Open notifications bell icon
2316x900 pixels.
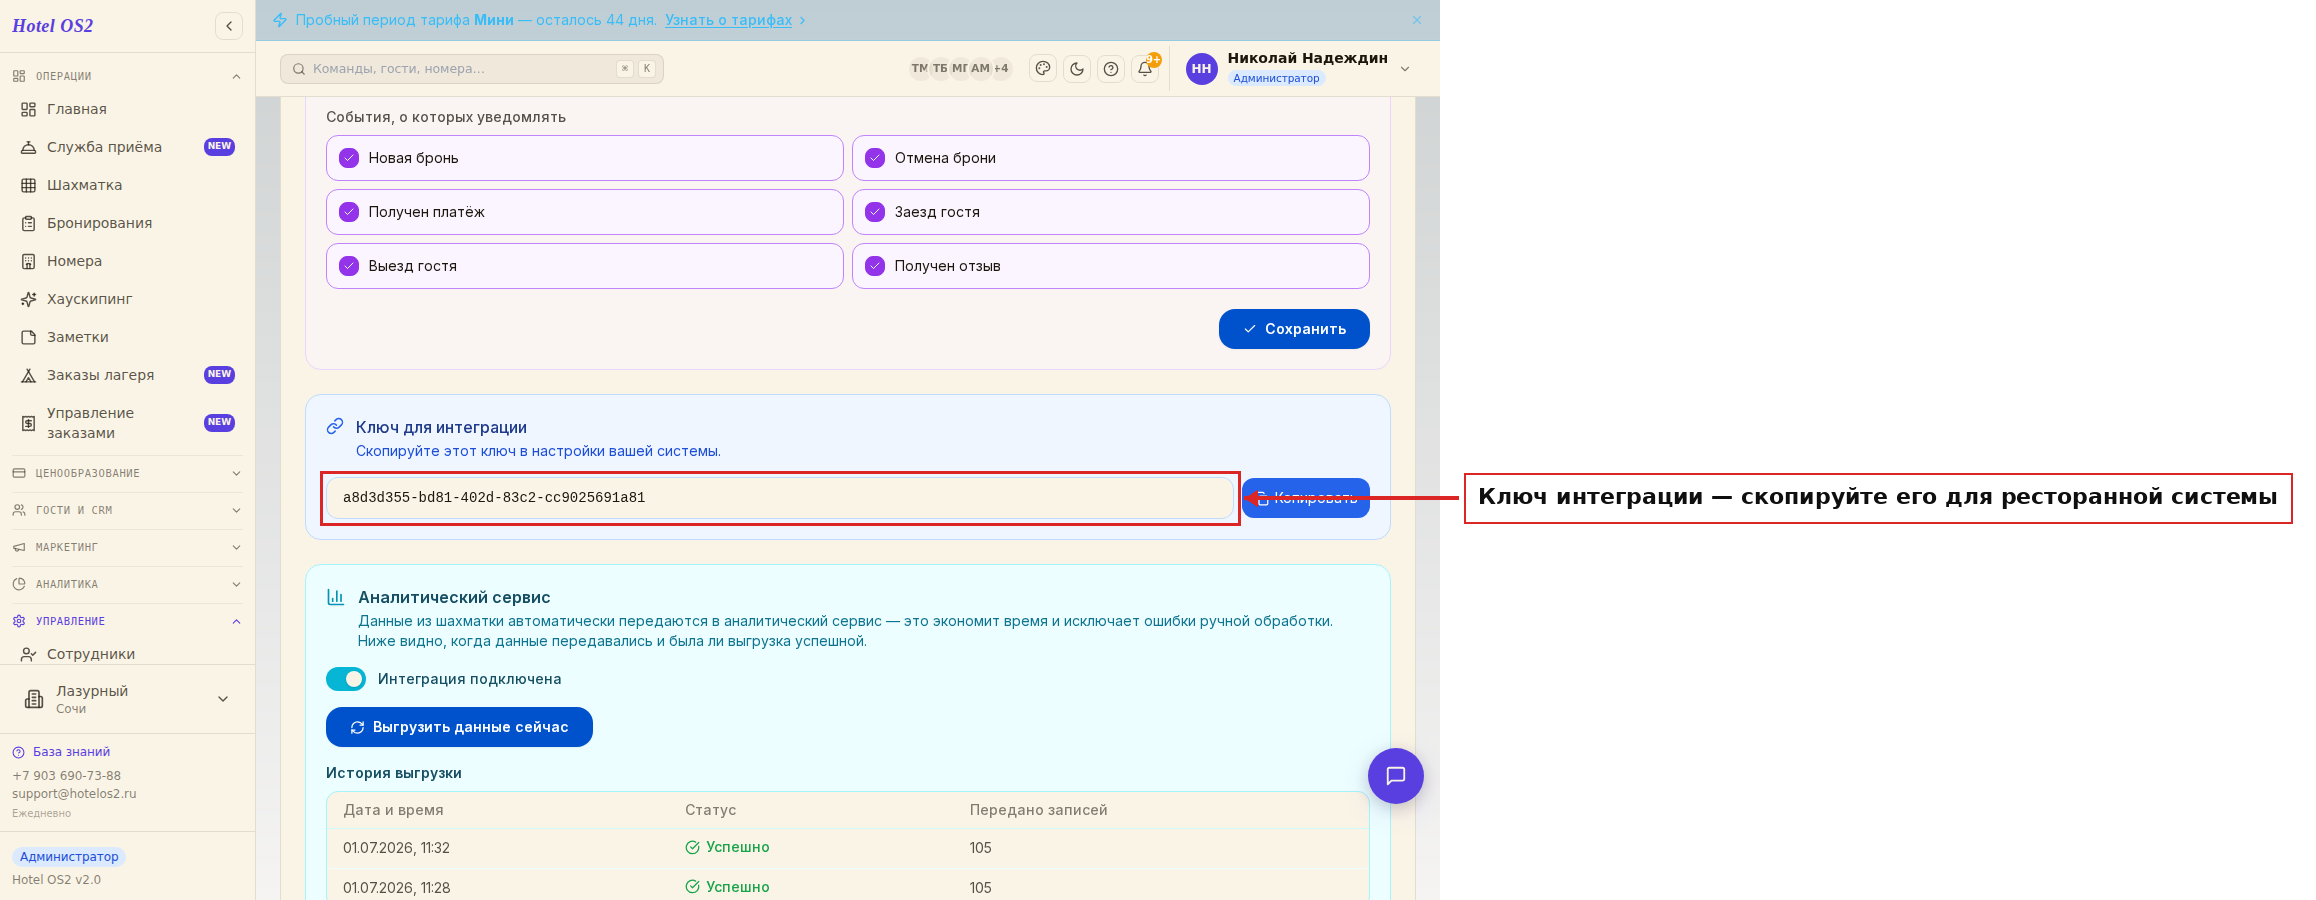[1145, 69]
